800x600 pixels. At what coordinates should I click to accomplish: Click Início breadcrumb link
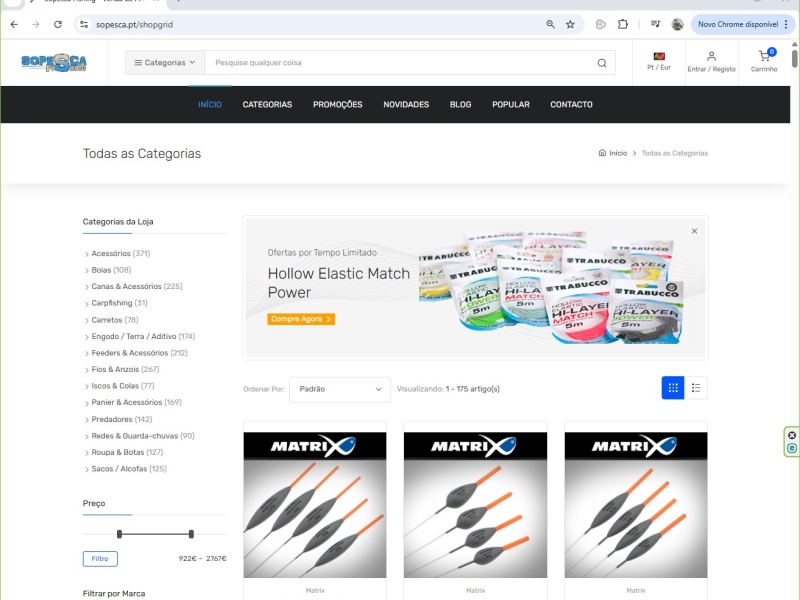click(x=618, y=153)
